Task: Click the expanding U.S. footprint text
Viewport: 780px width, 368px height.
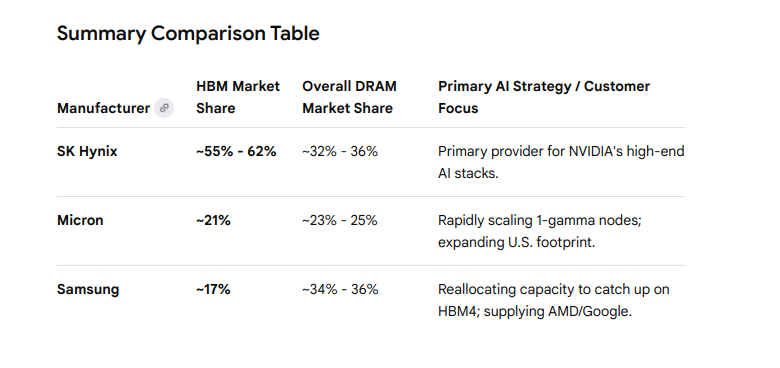Action: click(x=516, y=242)
